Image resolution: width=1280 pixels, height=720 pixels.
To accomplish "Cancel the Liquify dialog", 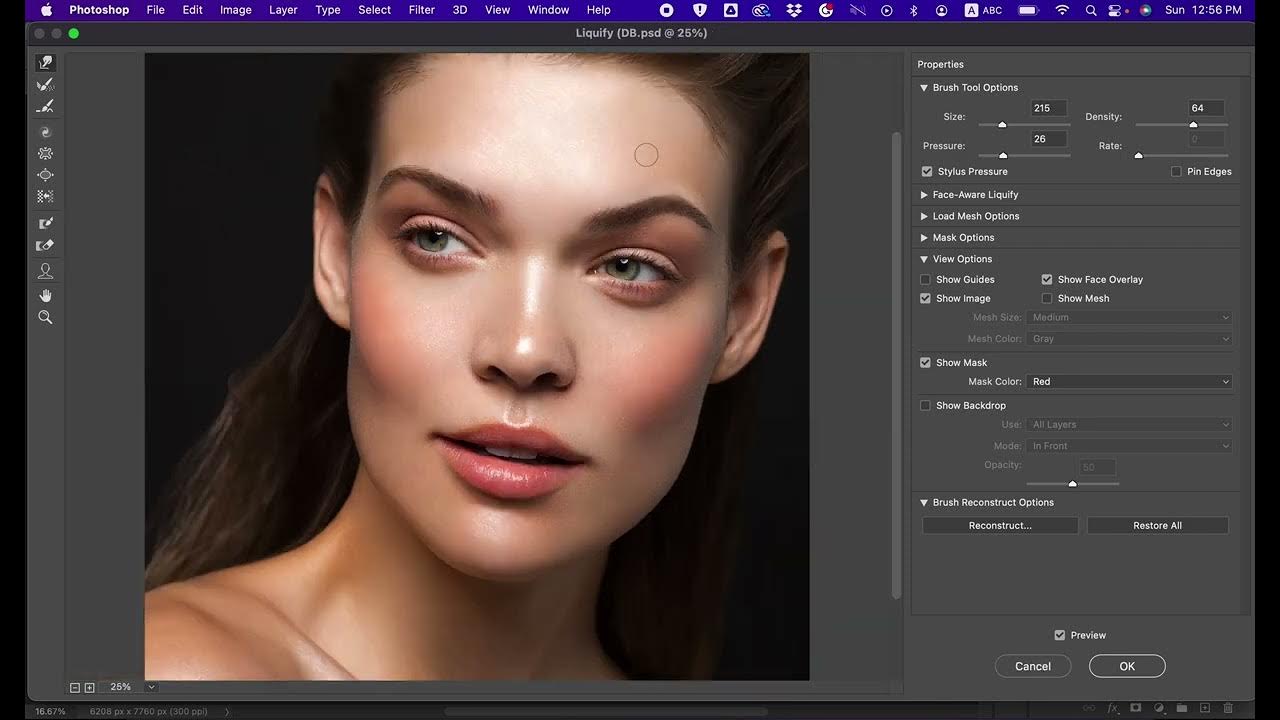I will click(x=1033, y=666).
